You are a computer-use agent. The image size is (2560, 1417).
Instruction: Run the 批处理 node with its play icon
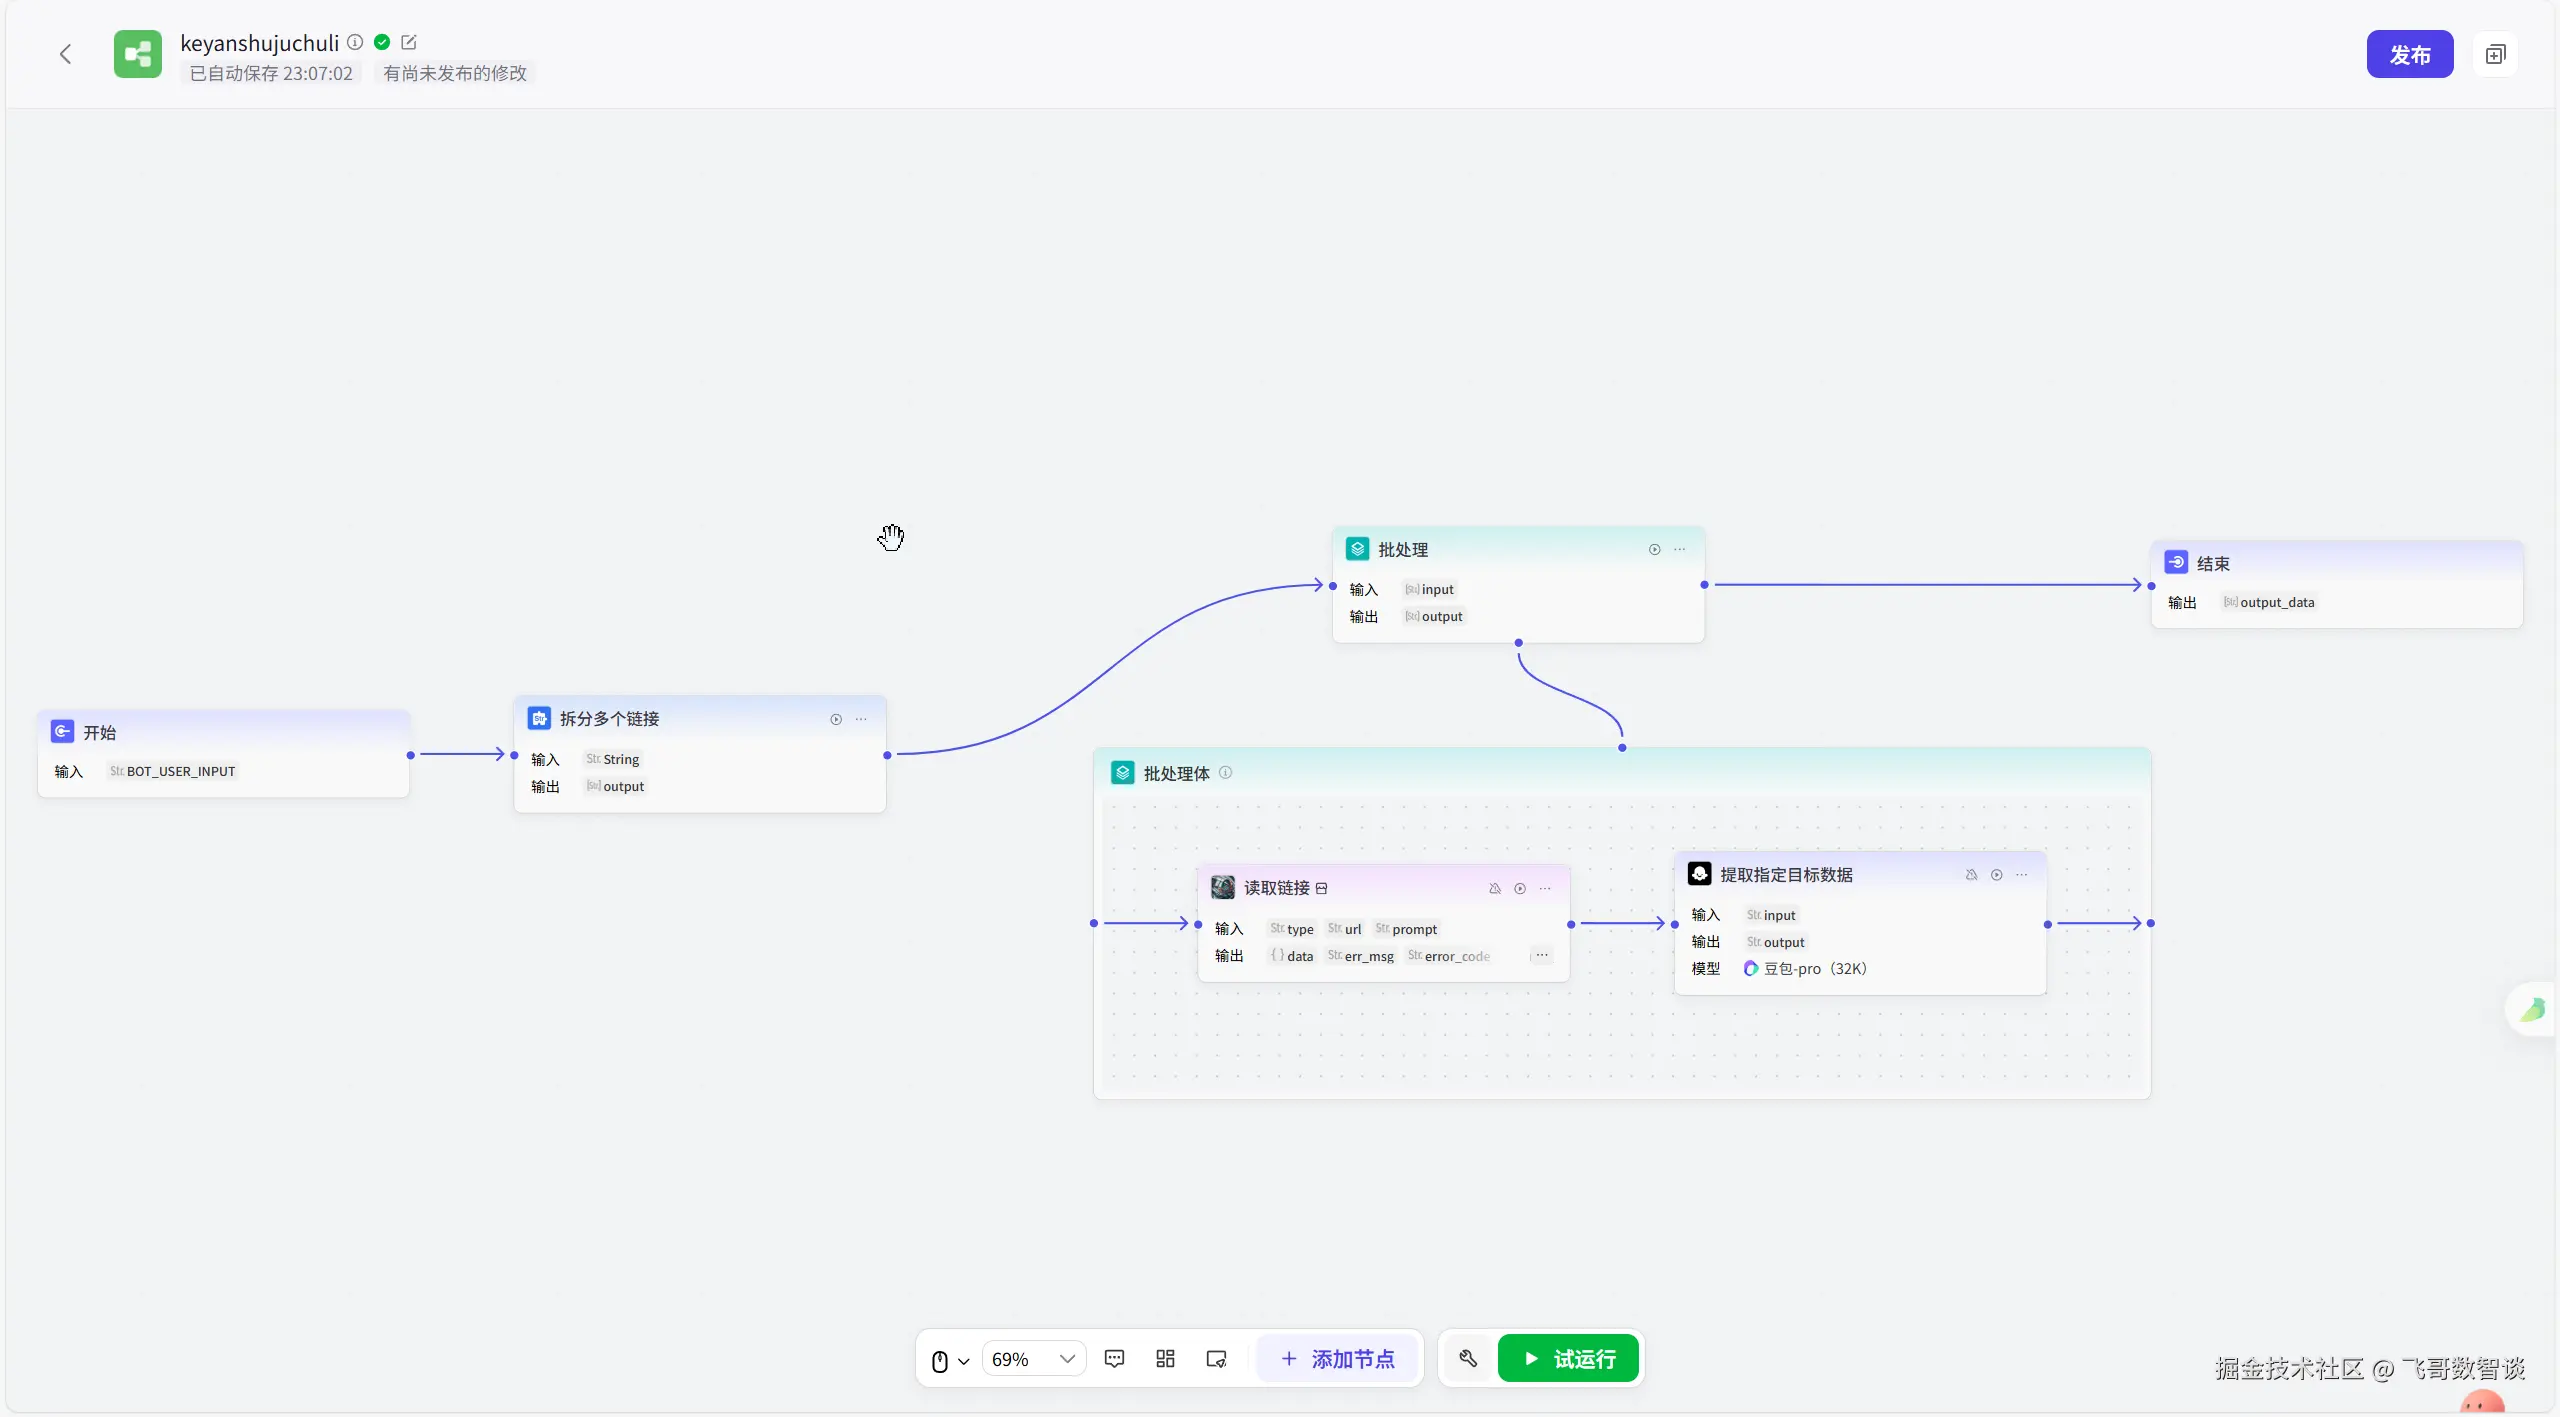coord(1654,549)
